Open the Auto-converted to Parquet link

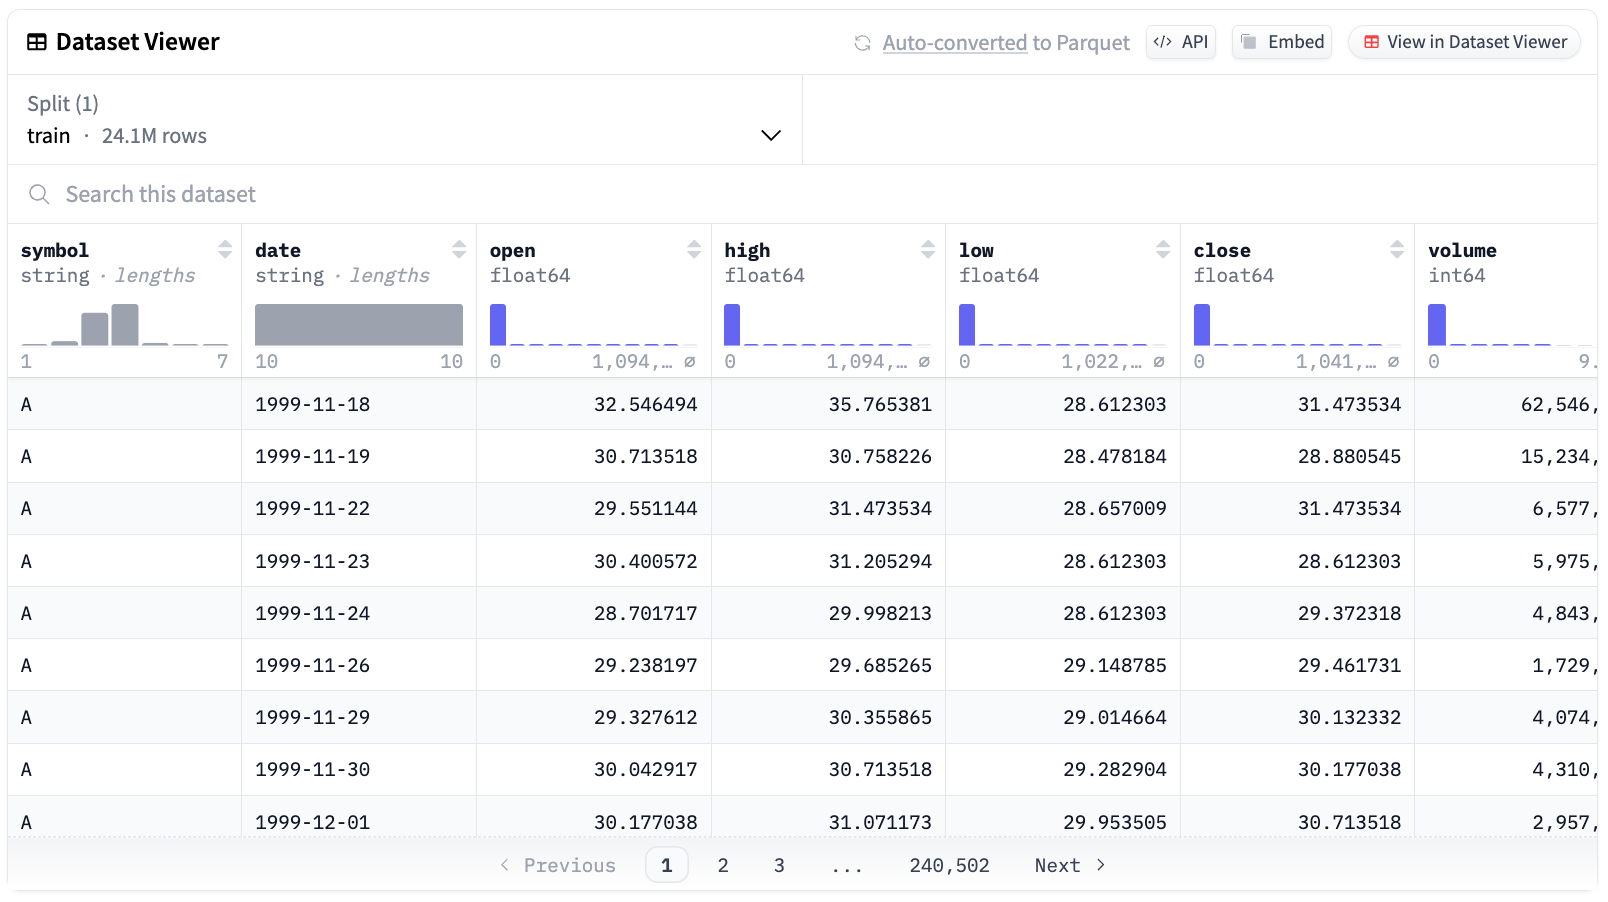(954, 42)
